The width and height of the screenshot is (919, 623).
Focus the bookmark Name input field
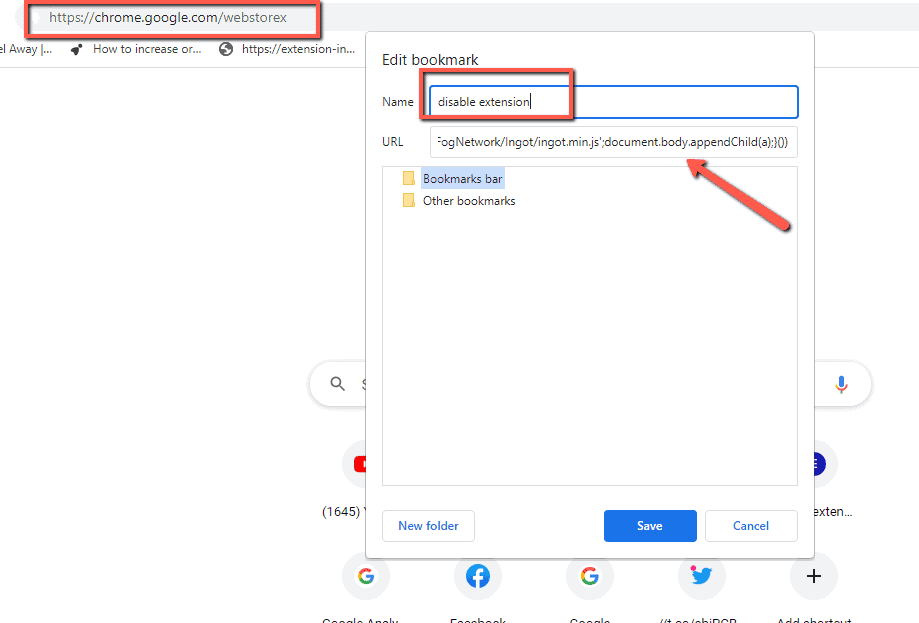pos(614,102)
